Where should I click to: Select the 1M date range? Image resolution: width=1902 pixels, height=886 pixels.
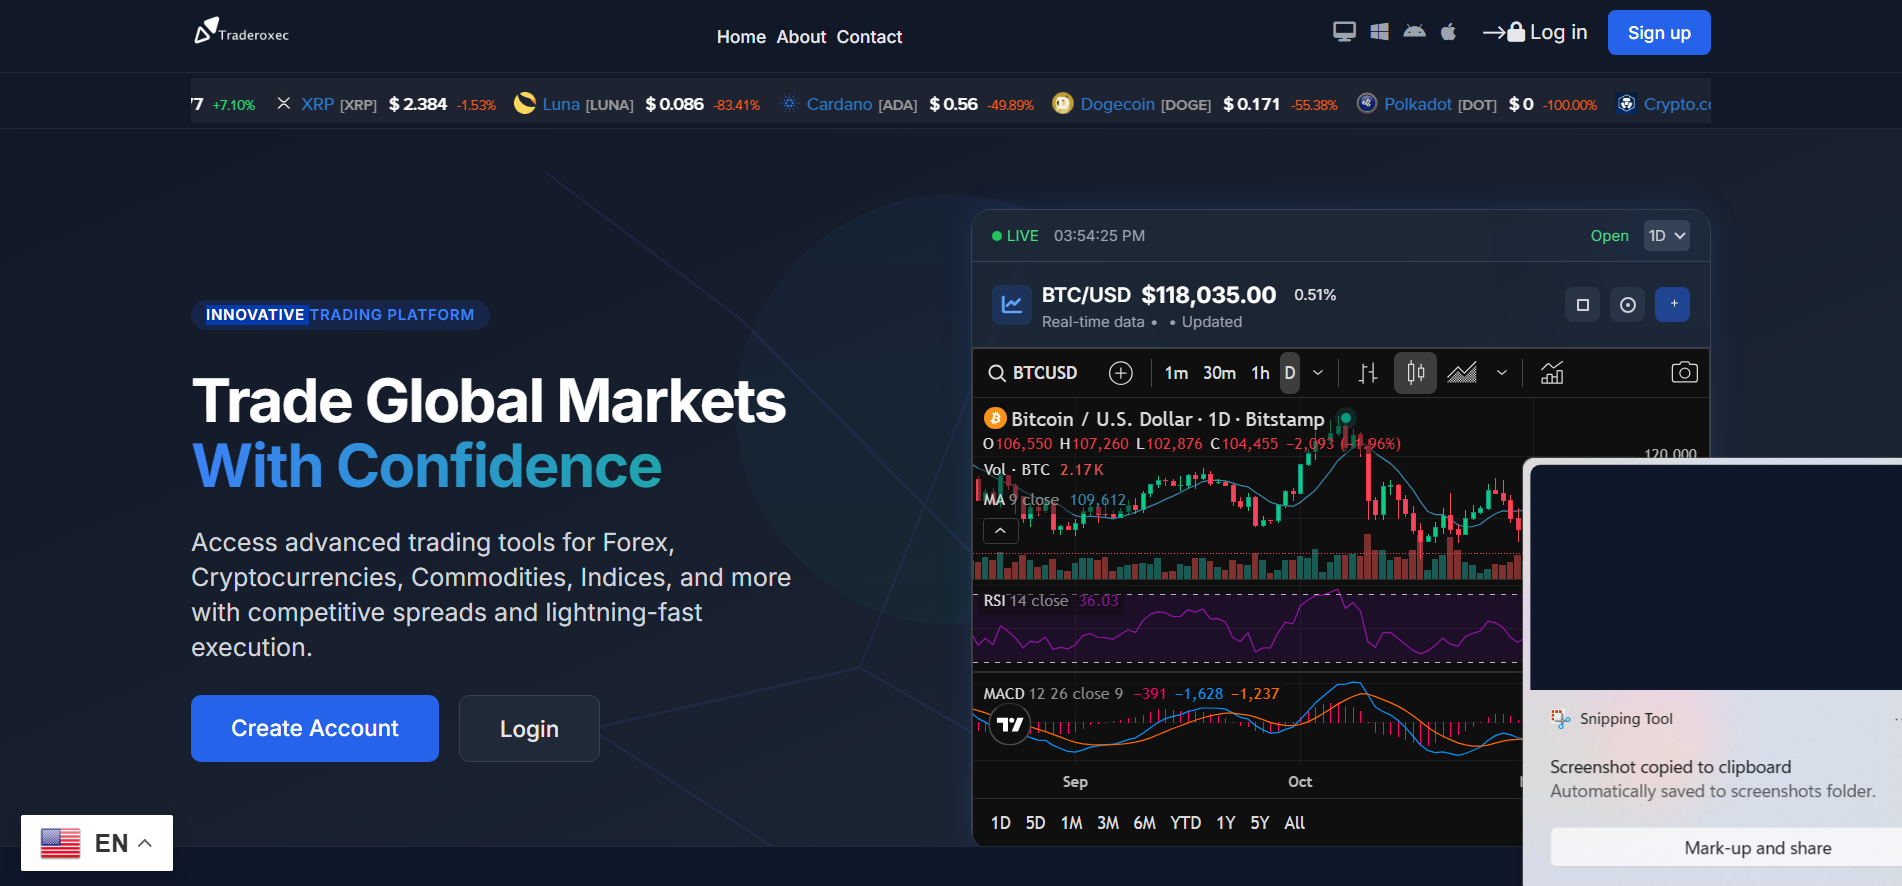(x=1071, y=823)
